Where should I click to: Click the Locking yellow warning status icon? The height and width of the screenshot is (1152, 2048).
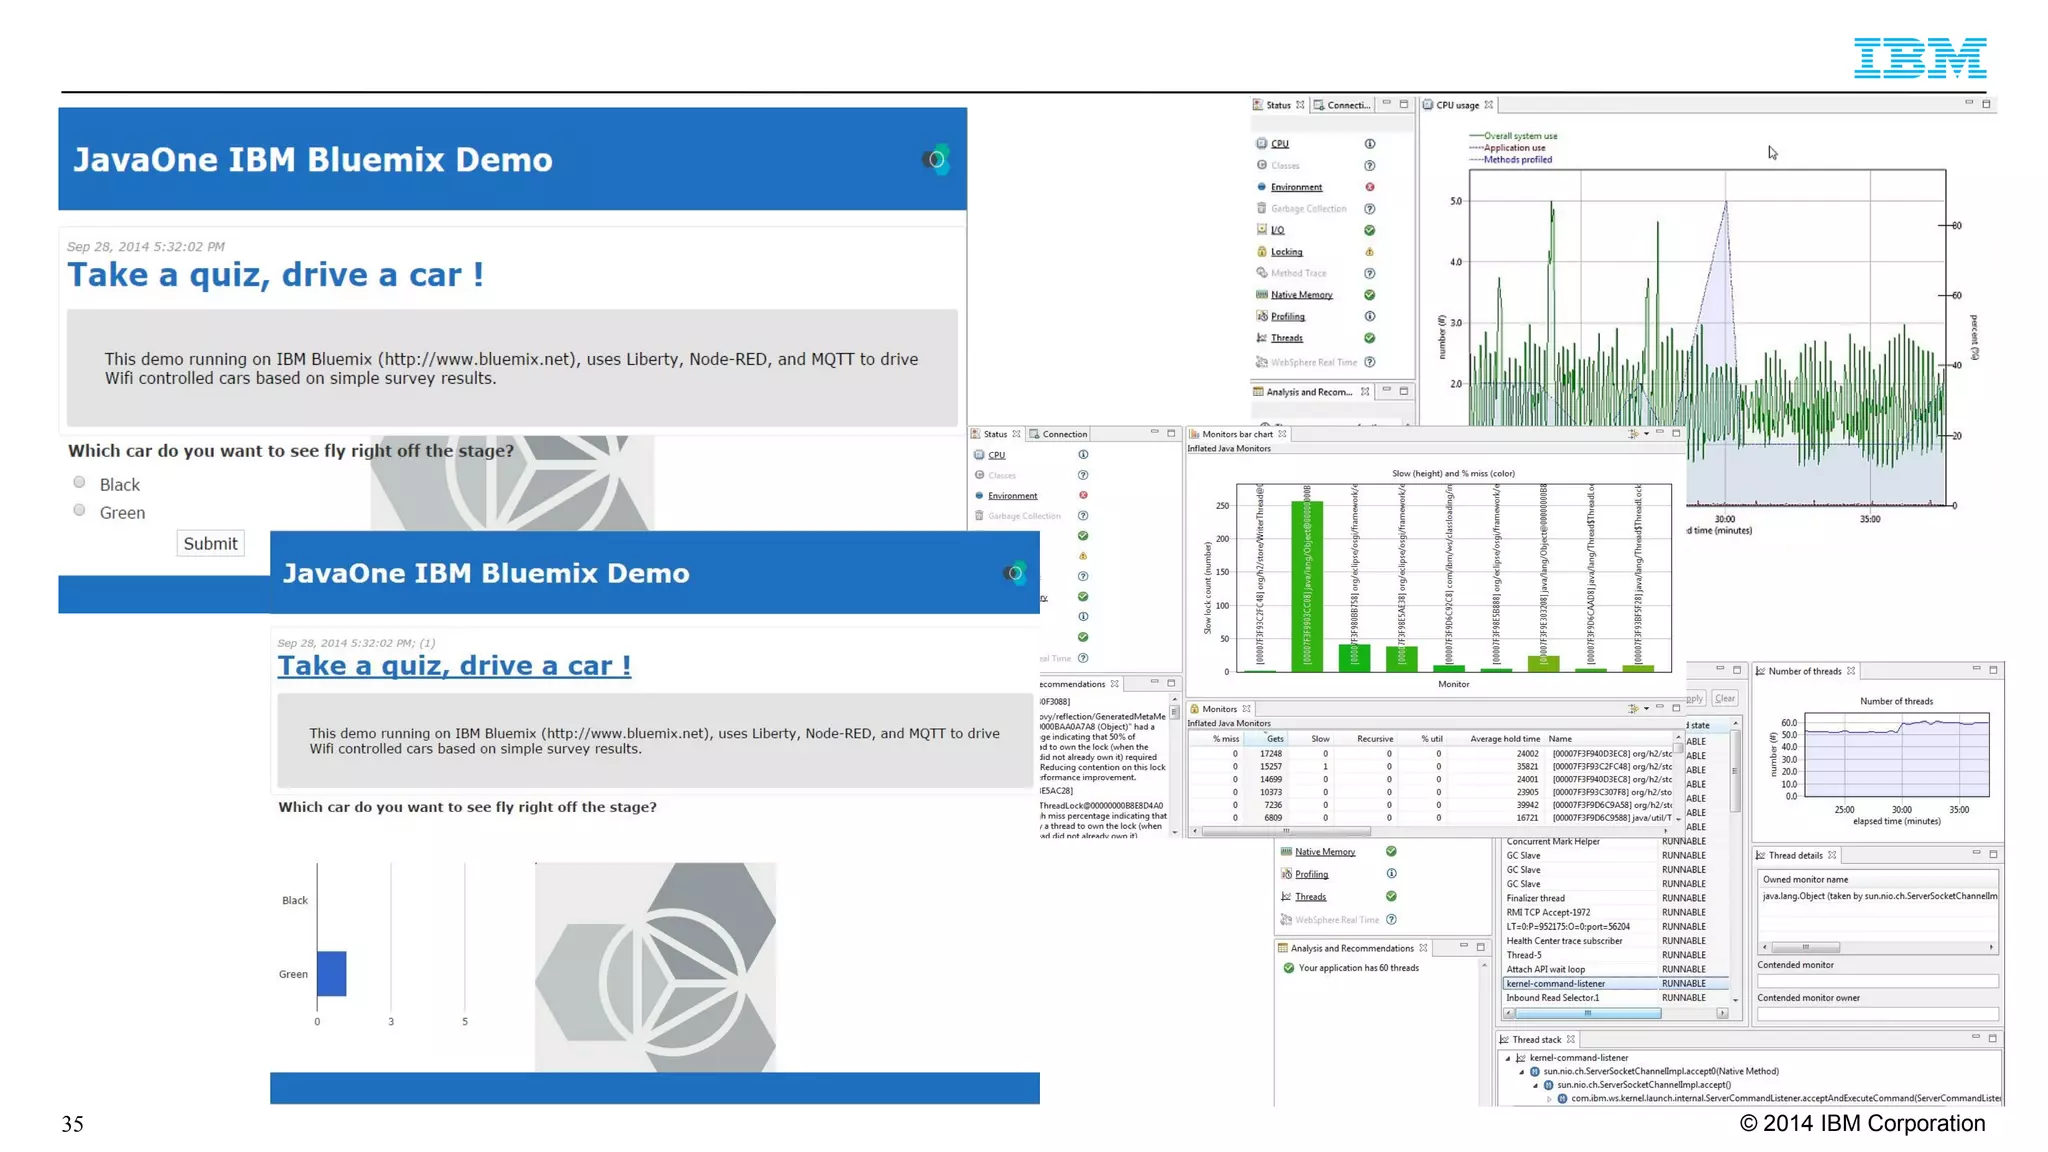[x=1369, y=252]
